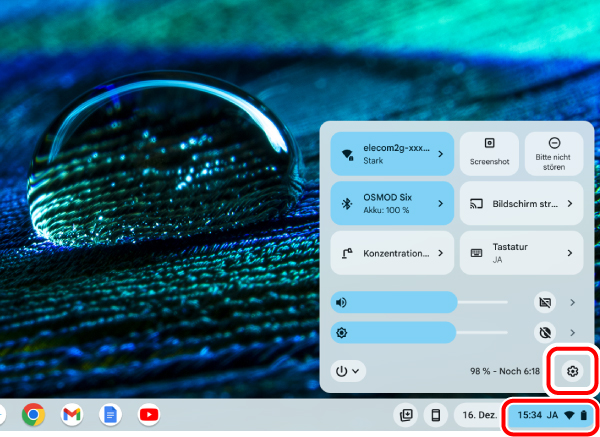Mute sound via the volume speaker icon

pyautogui.click(x=342, y=301)
